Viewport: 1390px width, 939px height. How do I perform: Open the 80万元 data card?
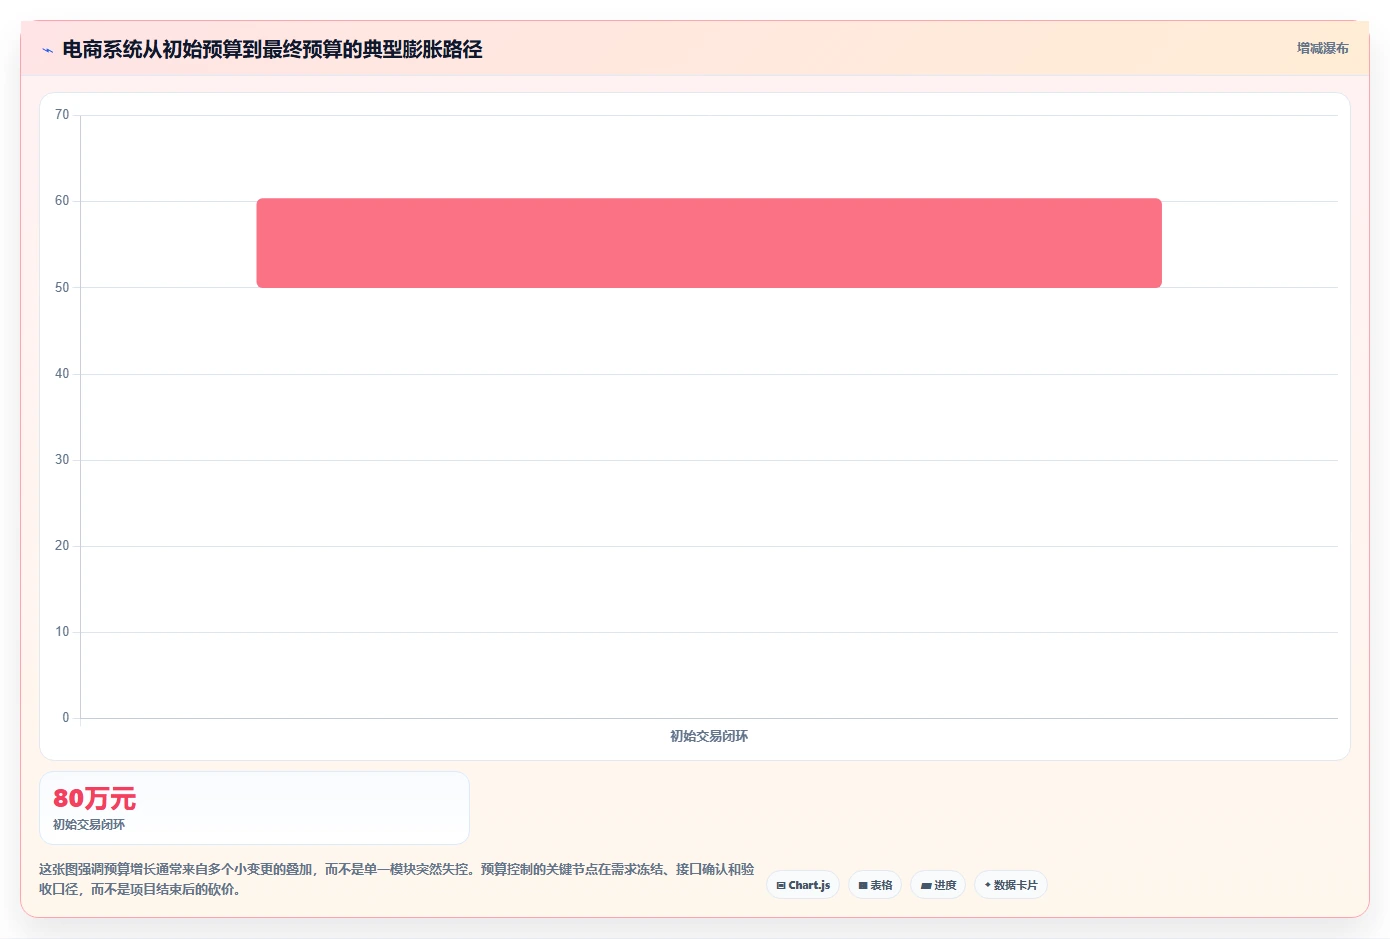point(254,808)
